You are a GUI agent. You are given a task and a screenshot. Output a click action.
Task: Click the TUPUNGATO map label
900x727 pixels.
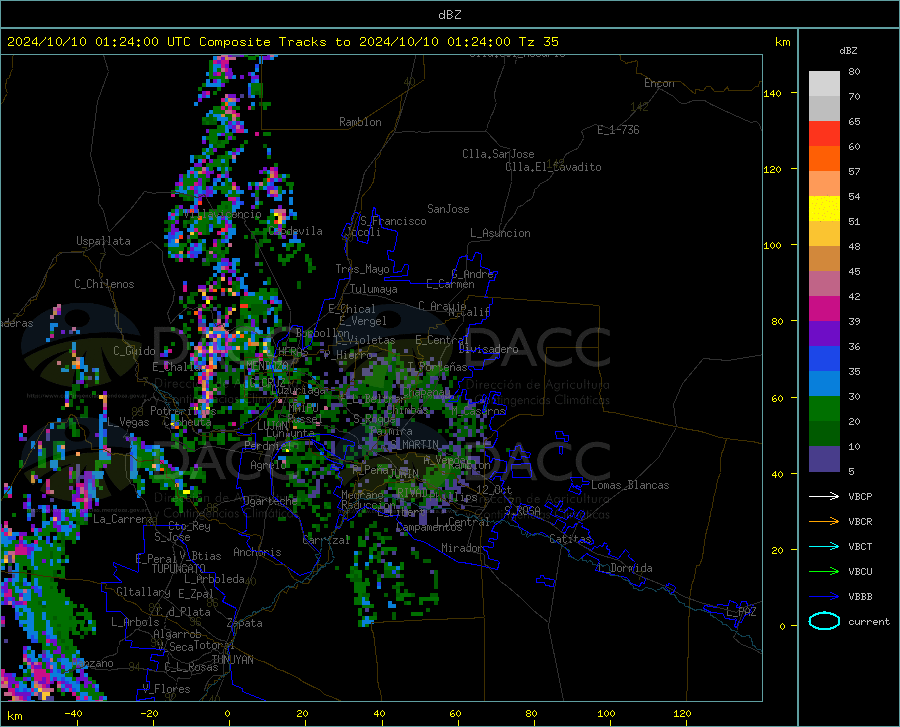[x=179, y=569]
